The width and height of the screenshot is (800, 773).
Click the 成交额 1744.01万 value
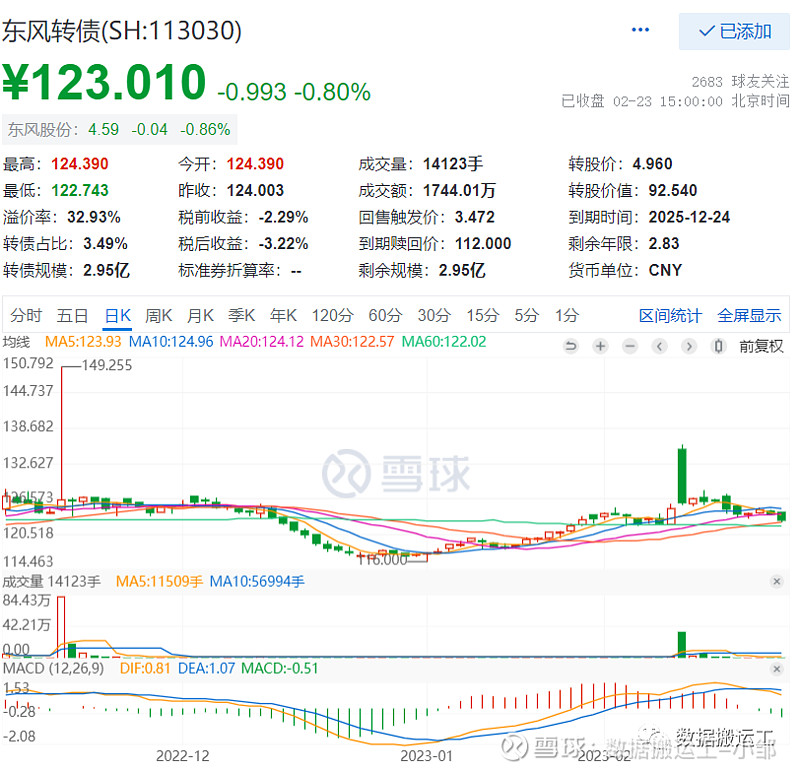[x=459, y=190]
